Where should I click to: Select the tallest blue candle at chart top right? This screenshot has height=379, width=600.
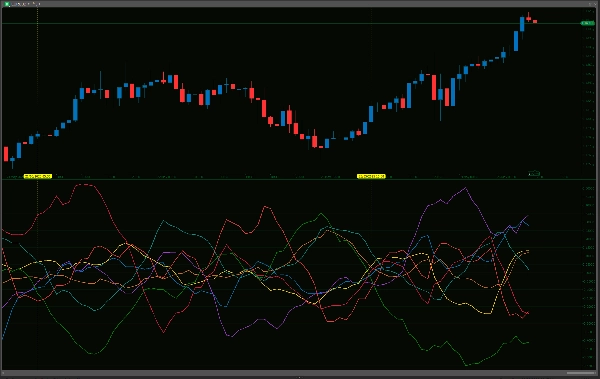[x=516, y=41]
